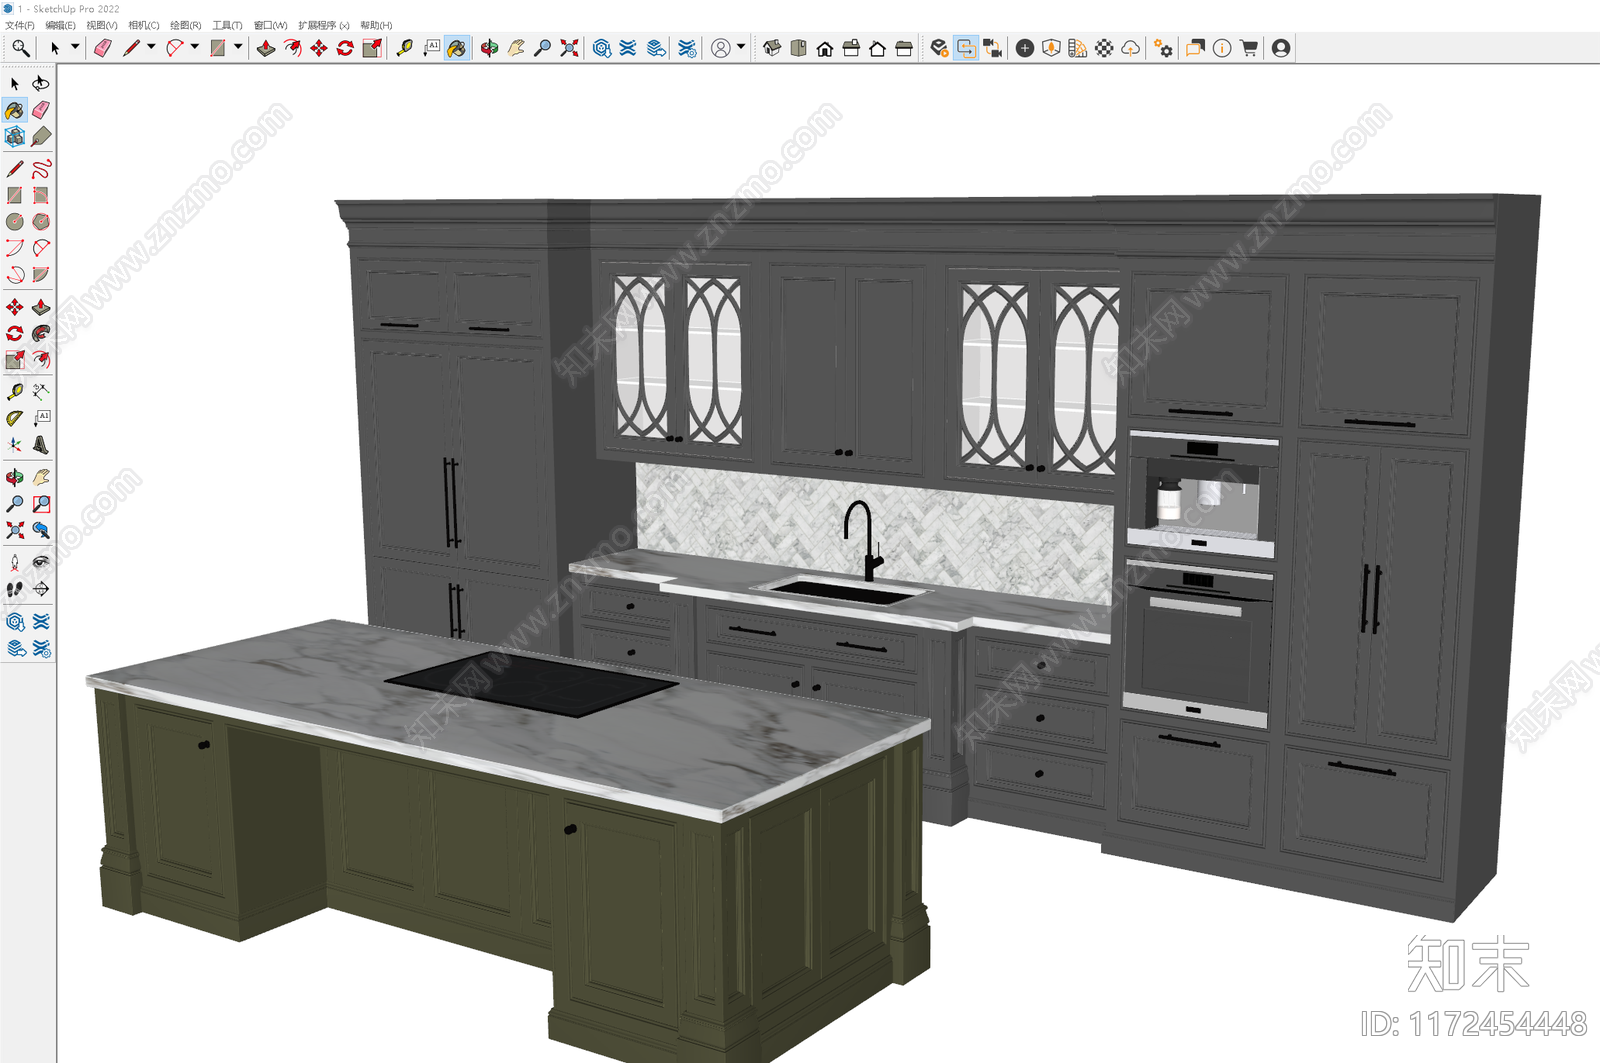The width and height of the screenshot is (1600, 1063).
Task: Switch to Front view house icon
Action: tap(825, 48)
